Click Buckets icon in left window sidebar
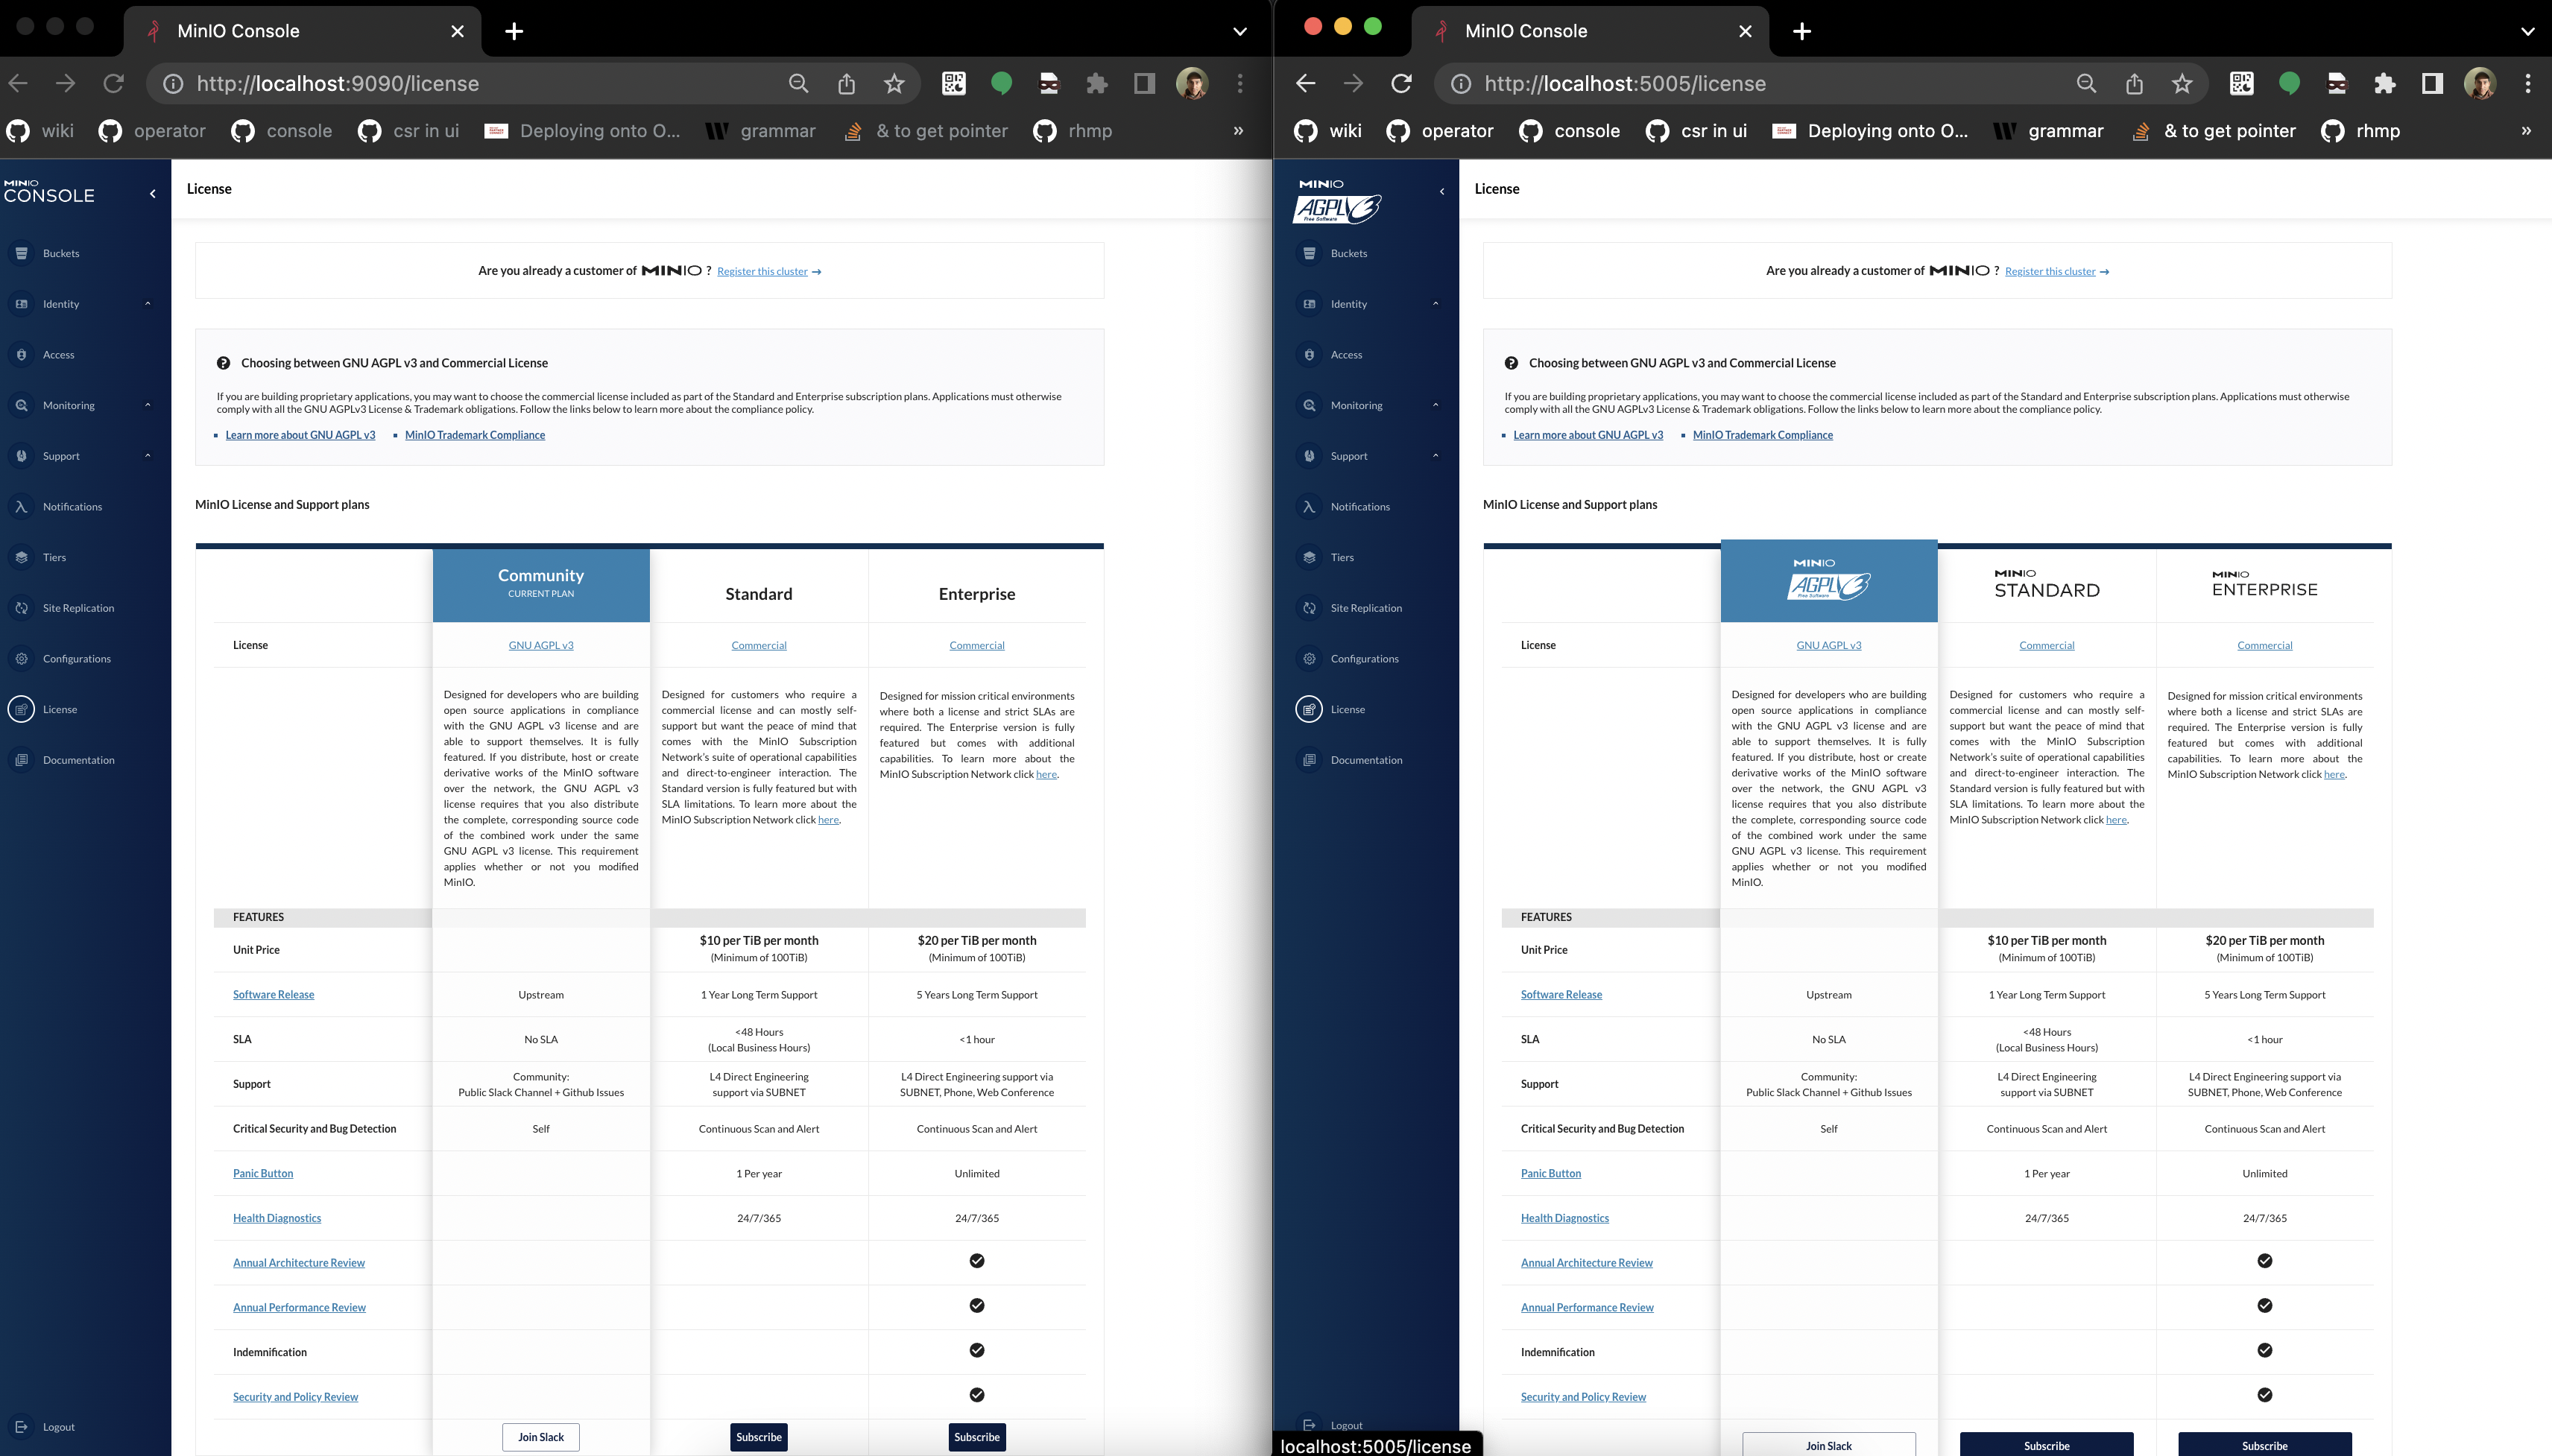Screen dimensions: 2552x1456 [21, 253]
